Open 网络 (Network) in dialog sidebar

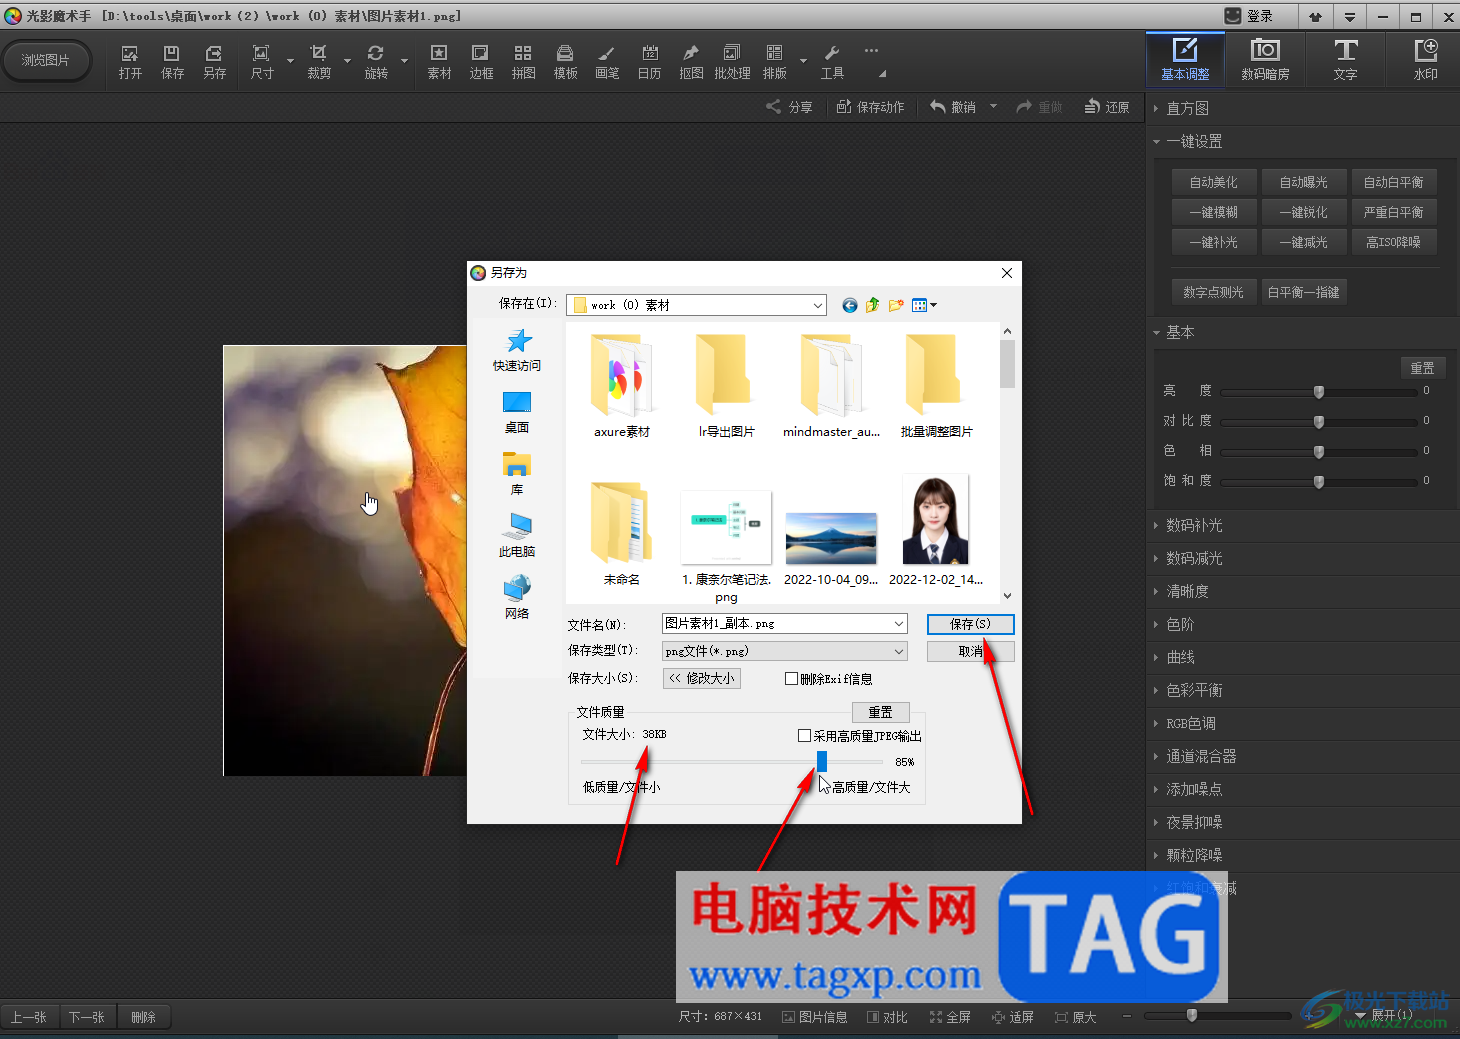click(x=517, y=598)
